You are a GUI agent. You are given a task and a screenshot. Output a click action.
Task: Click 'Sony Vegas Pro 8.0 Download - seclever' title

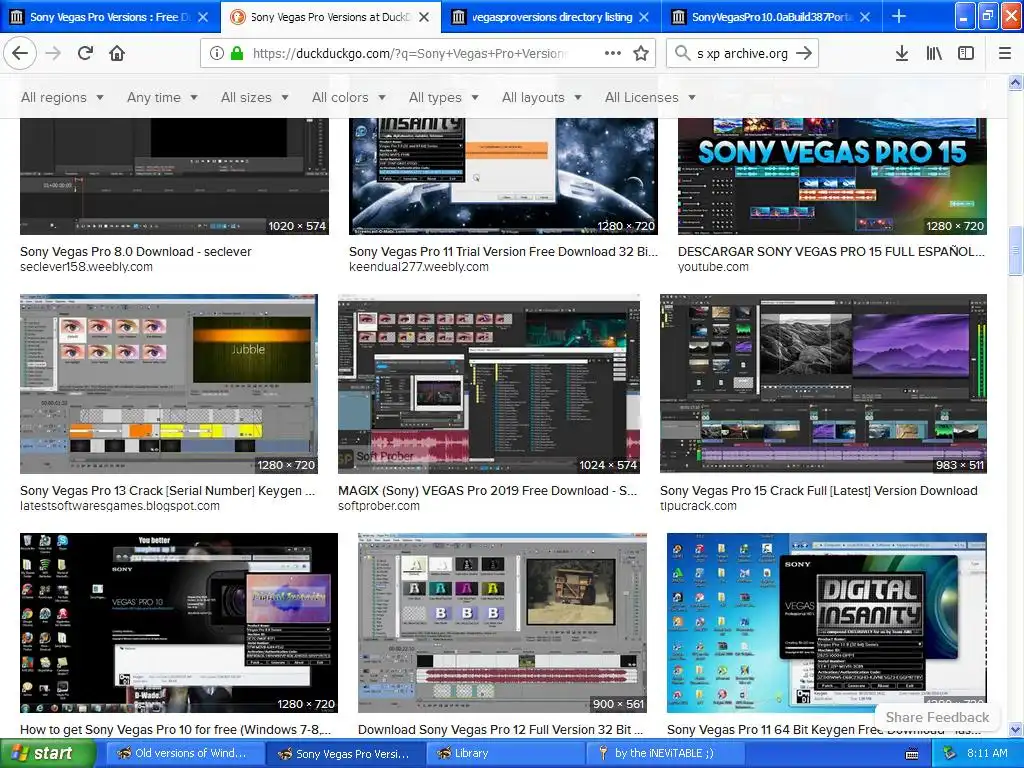(x=135, y=251)
